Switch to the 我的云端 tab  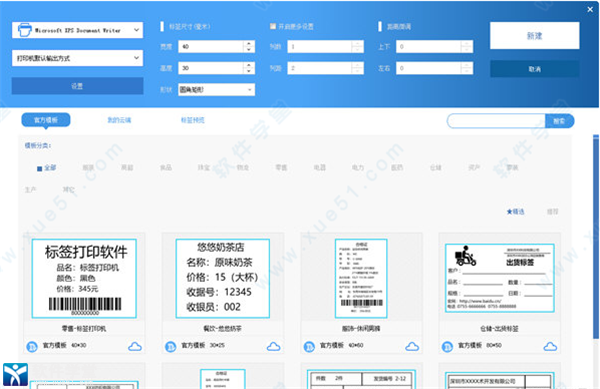[x=119, y=120]
